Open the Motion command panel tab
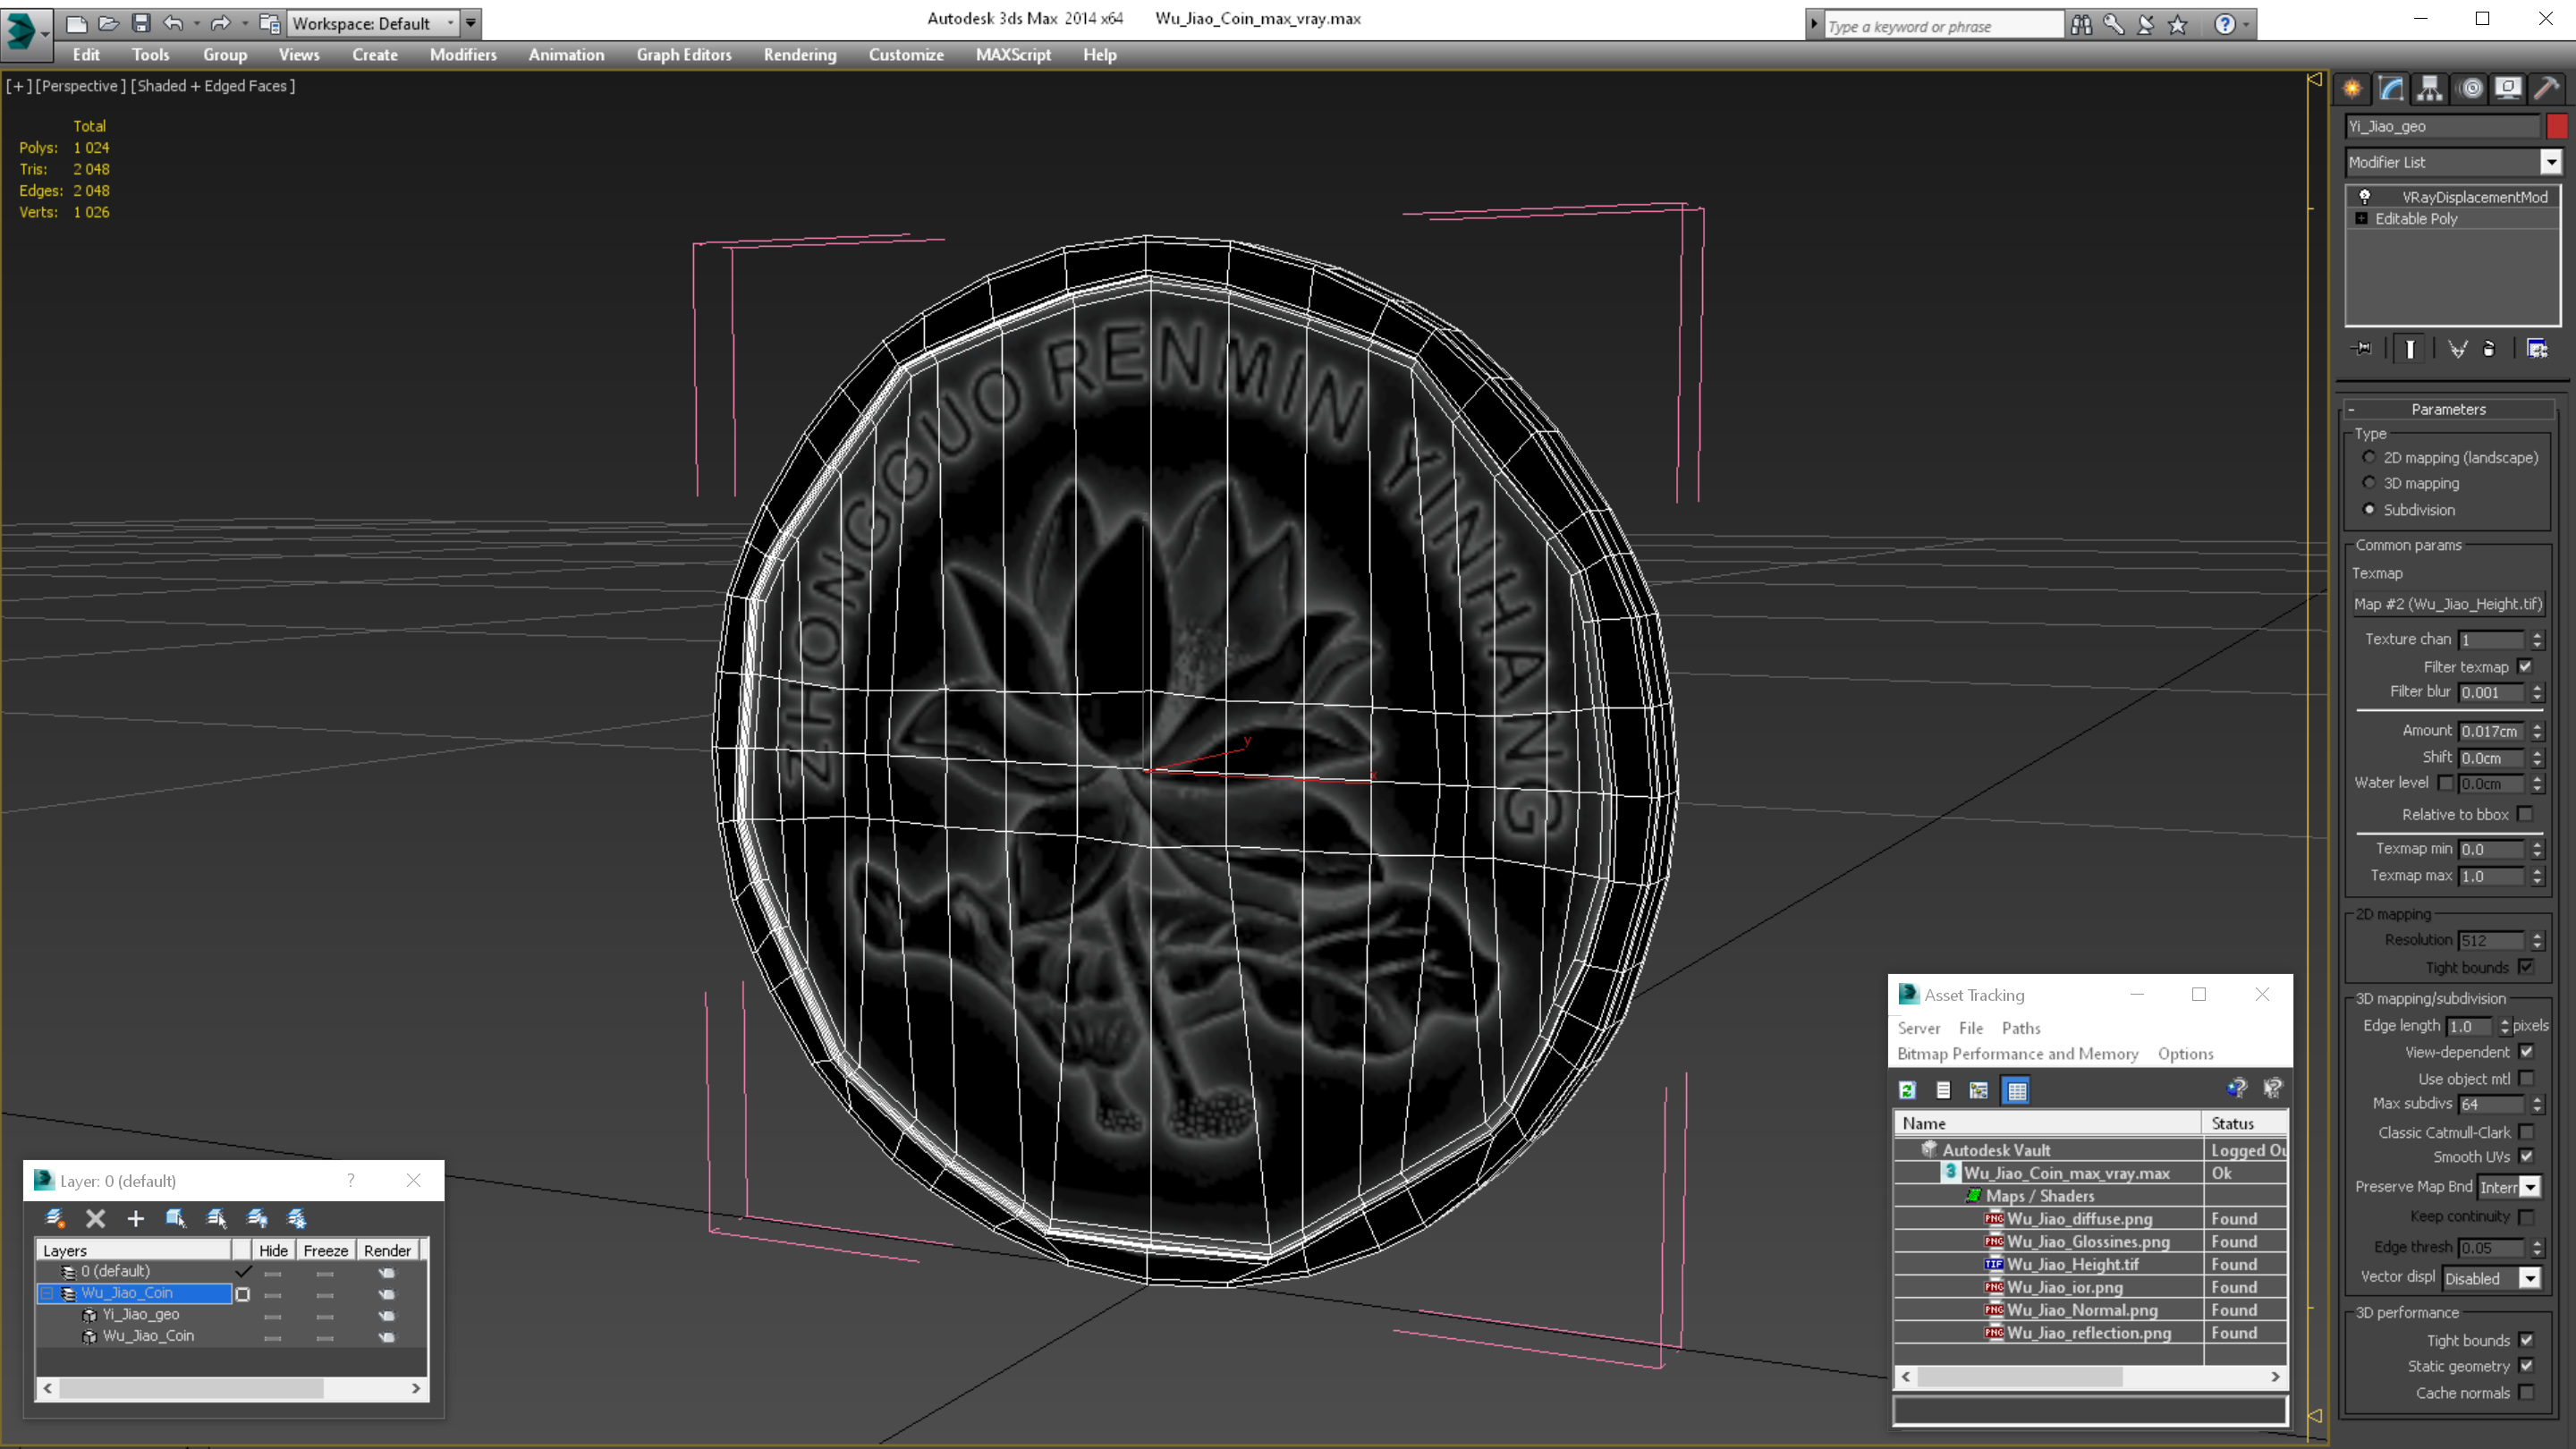 point(2470,88)
